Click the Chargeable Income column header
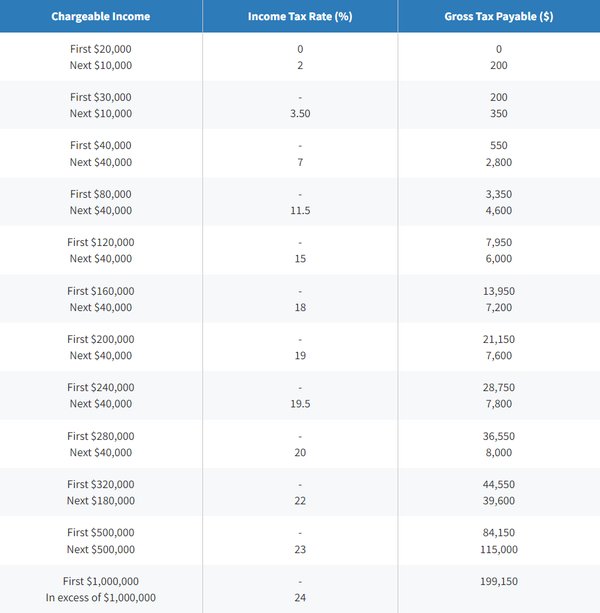The width and height of the screenshot is (600, 613). pyautogui.click(x=101, y=17)
